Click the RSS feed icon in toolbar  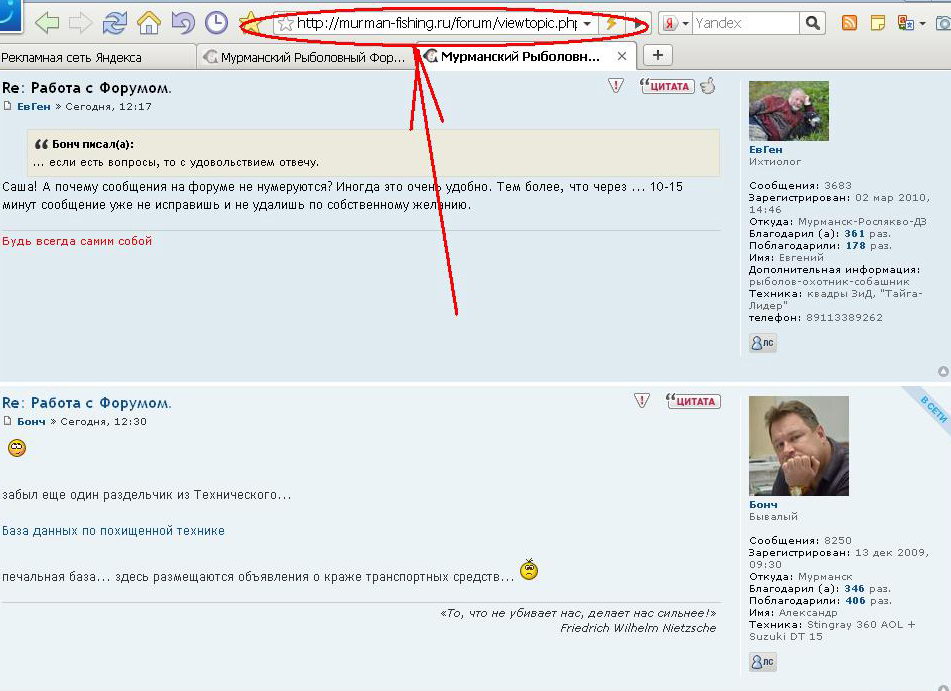pos(849,22)
